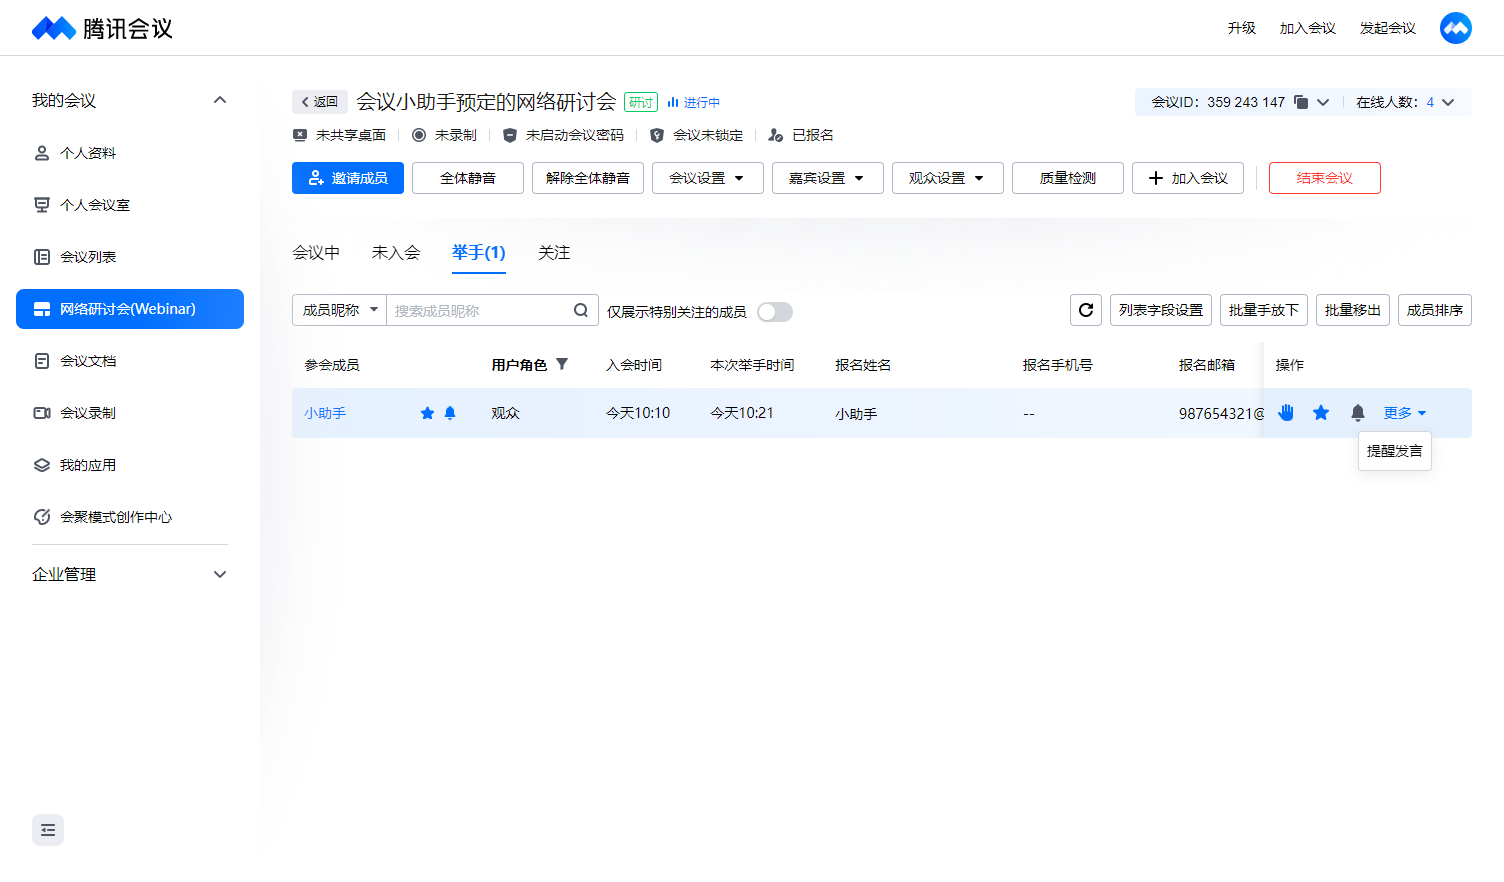Image resolution: width=1504 pixels, height=882 pixels.
Task: Click the user role filter funnel icon
Action: click(x=562, y=364)
